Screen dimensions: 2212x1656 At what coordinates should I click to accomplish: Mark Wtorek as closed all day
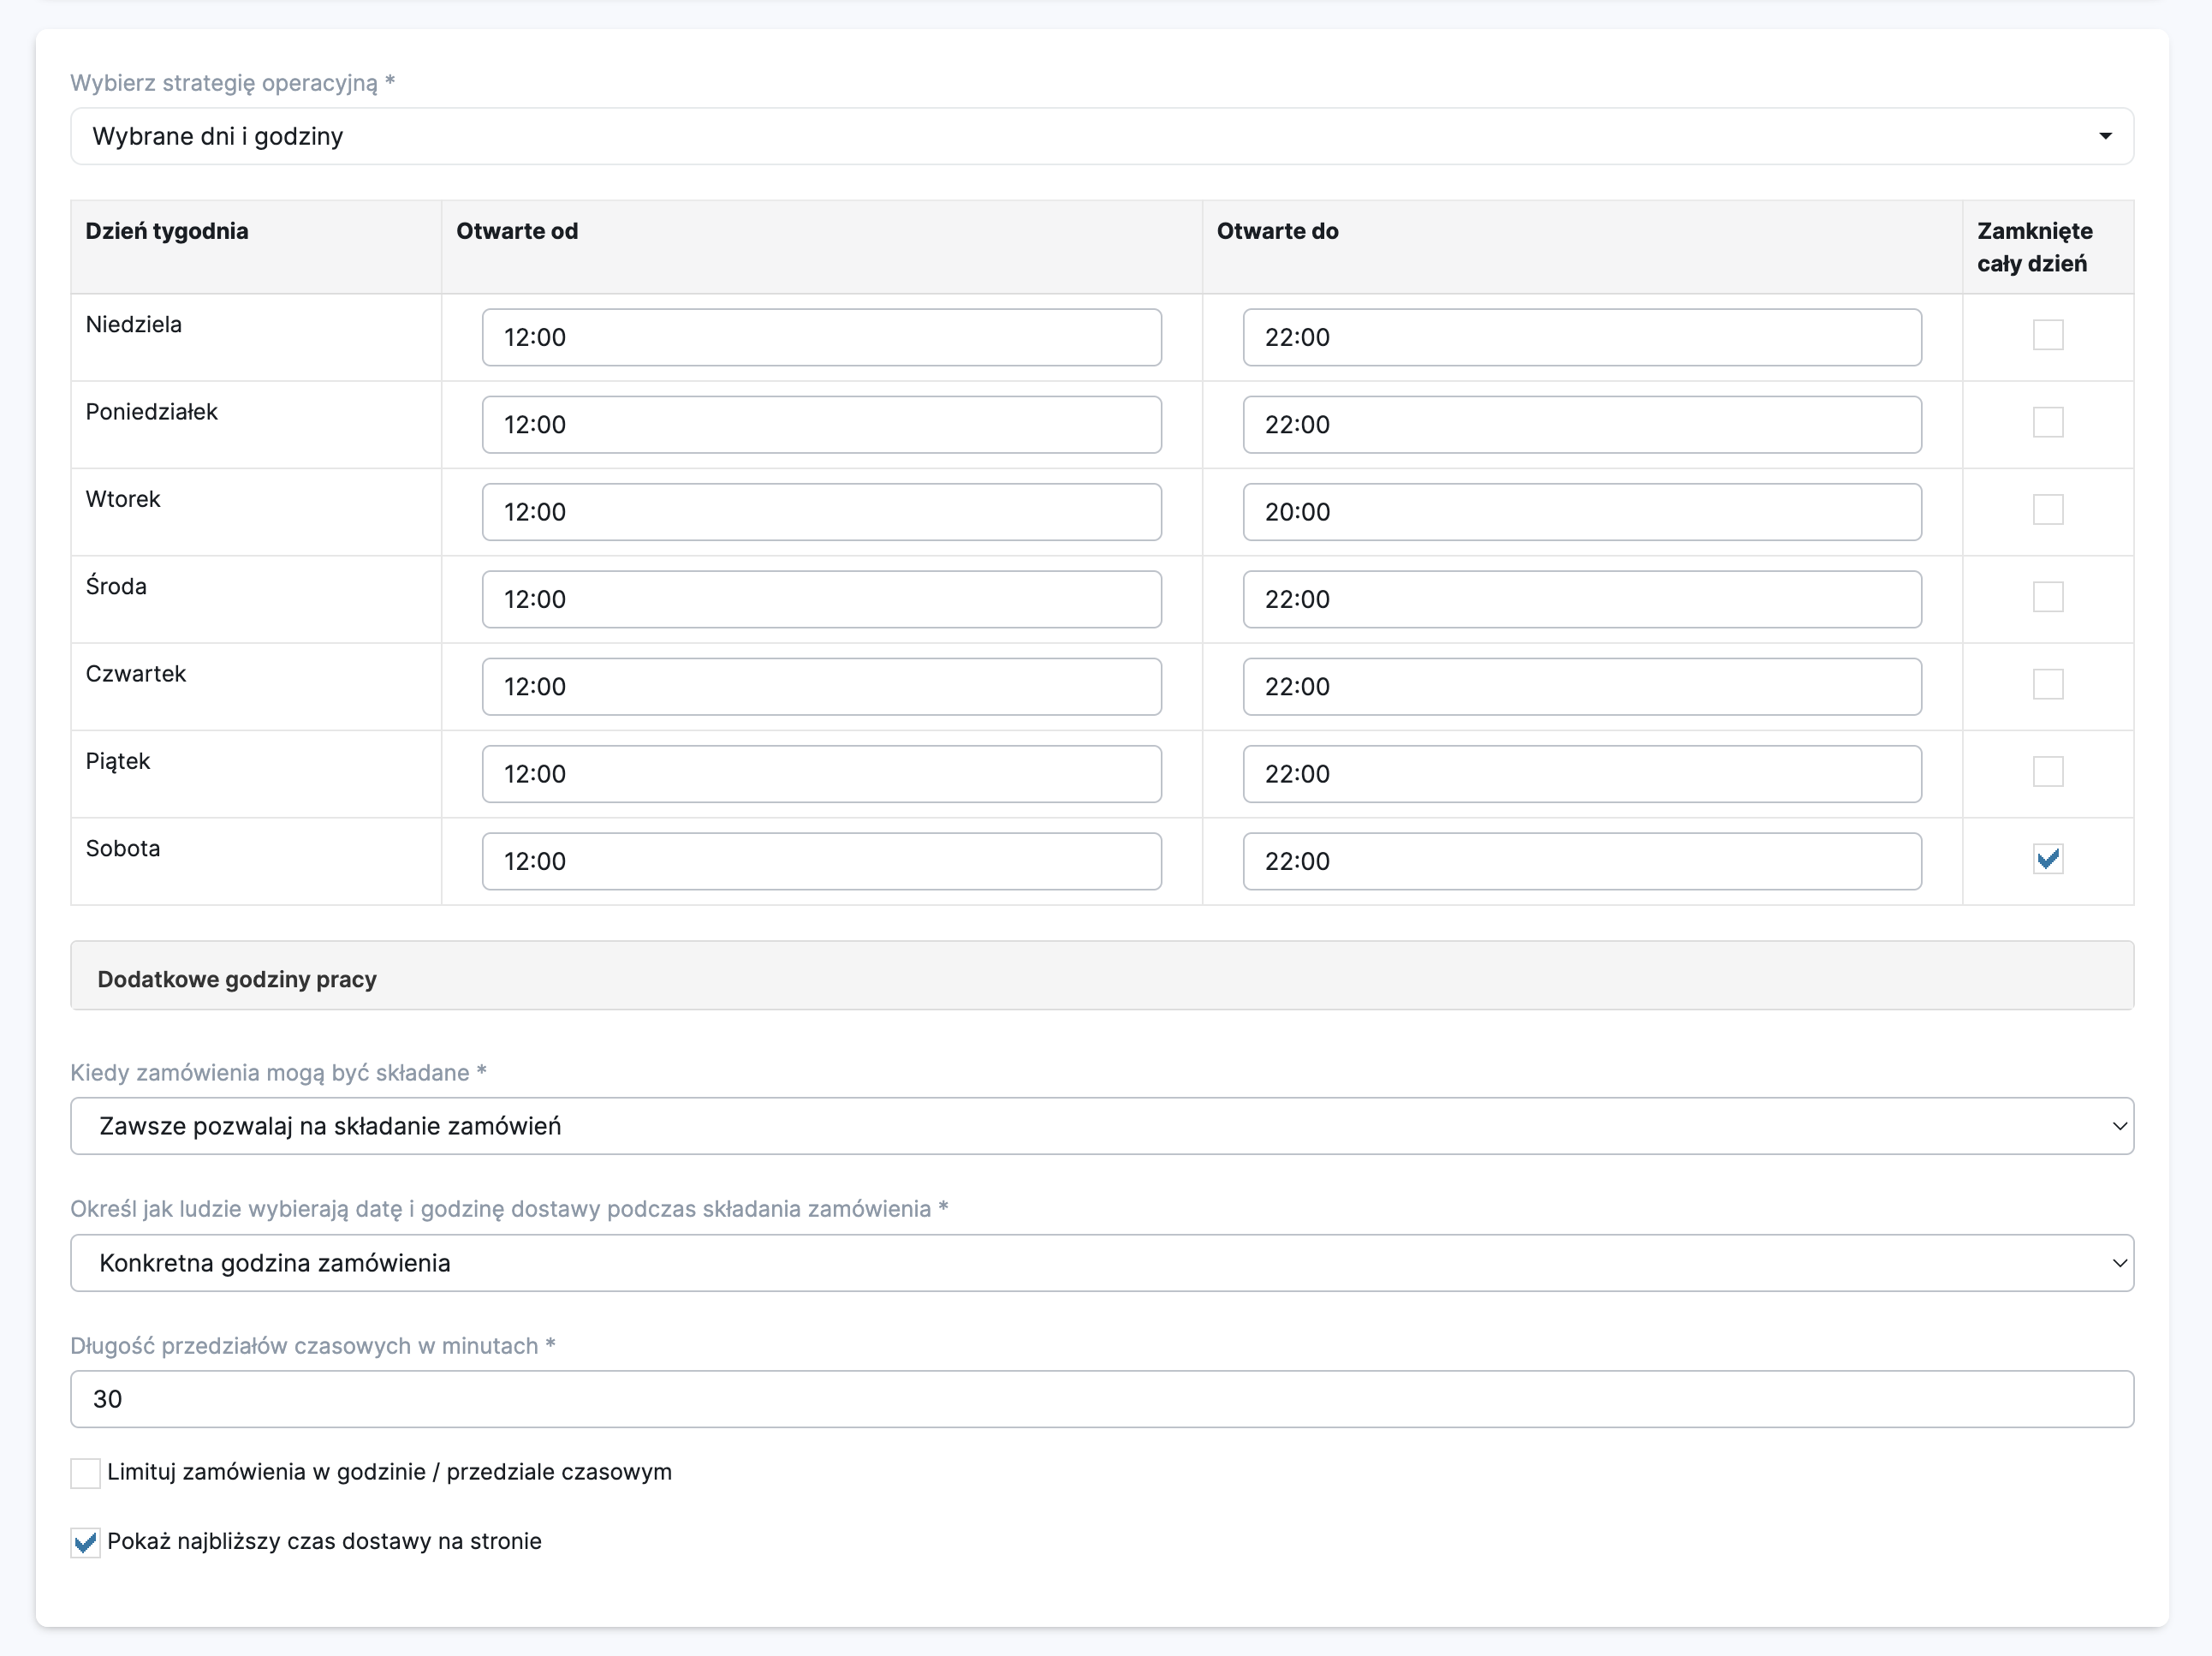pyautogui.click(x=2047, y=510)
